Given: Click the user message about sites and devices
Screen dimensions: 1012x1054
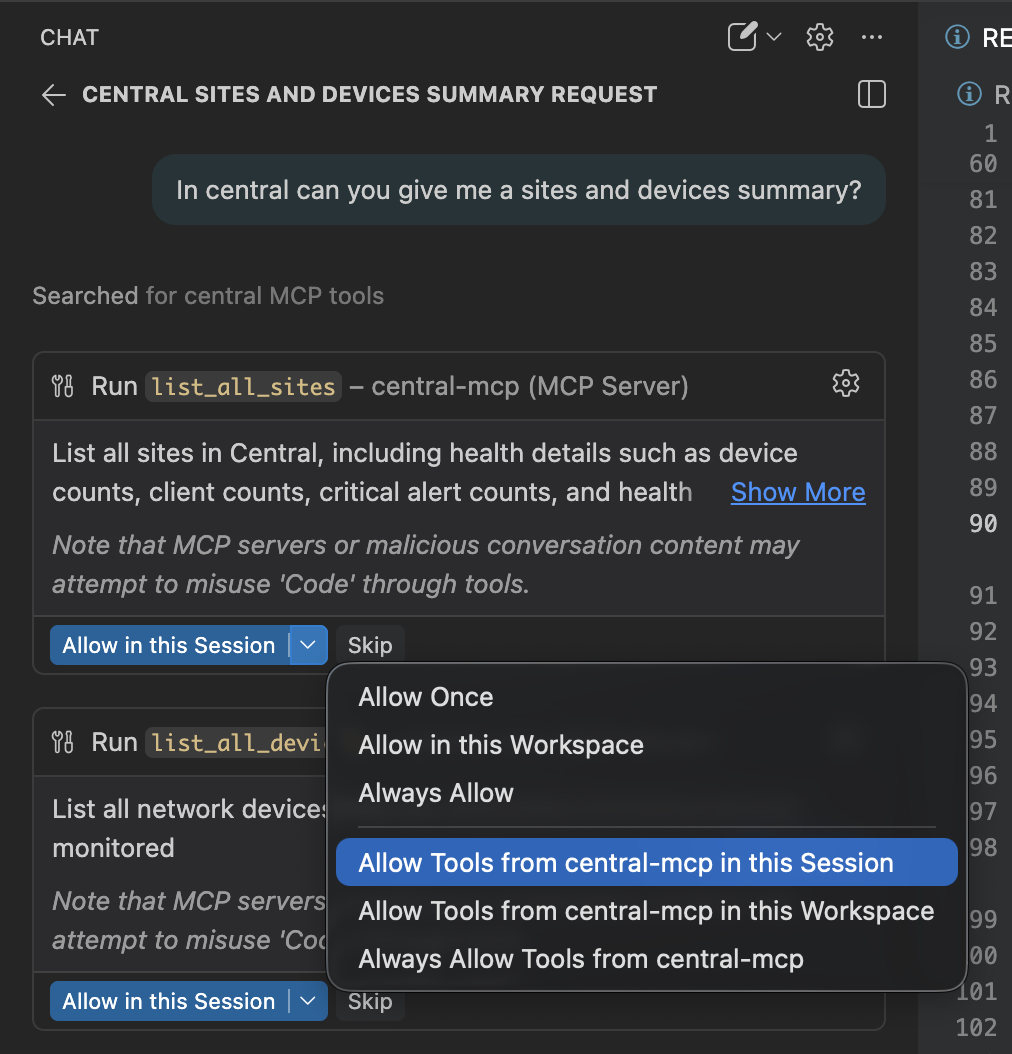Looking at the screenshot, I should click(x=518, y=190).
